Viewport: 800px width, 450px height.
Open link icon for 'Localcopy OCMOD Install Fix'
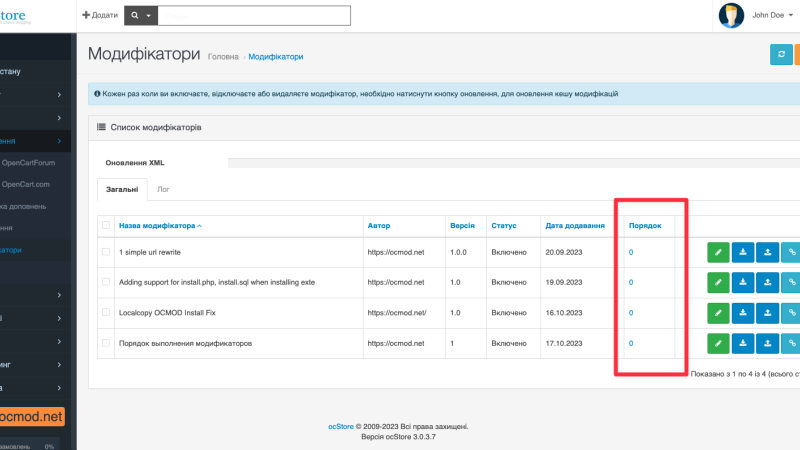pyautogui.click(x=791, y=313)
